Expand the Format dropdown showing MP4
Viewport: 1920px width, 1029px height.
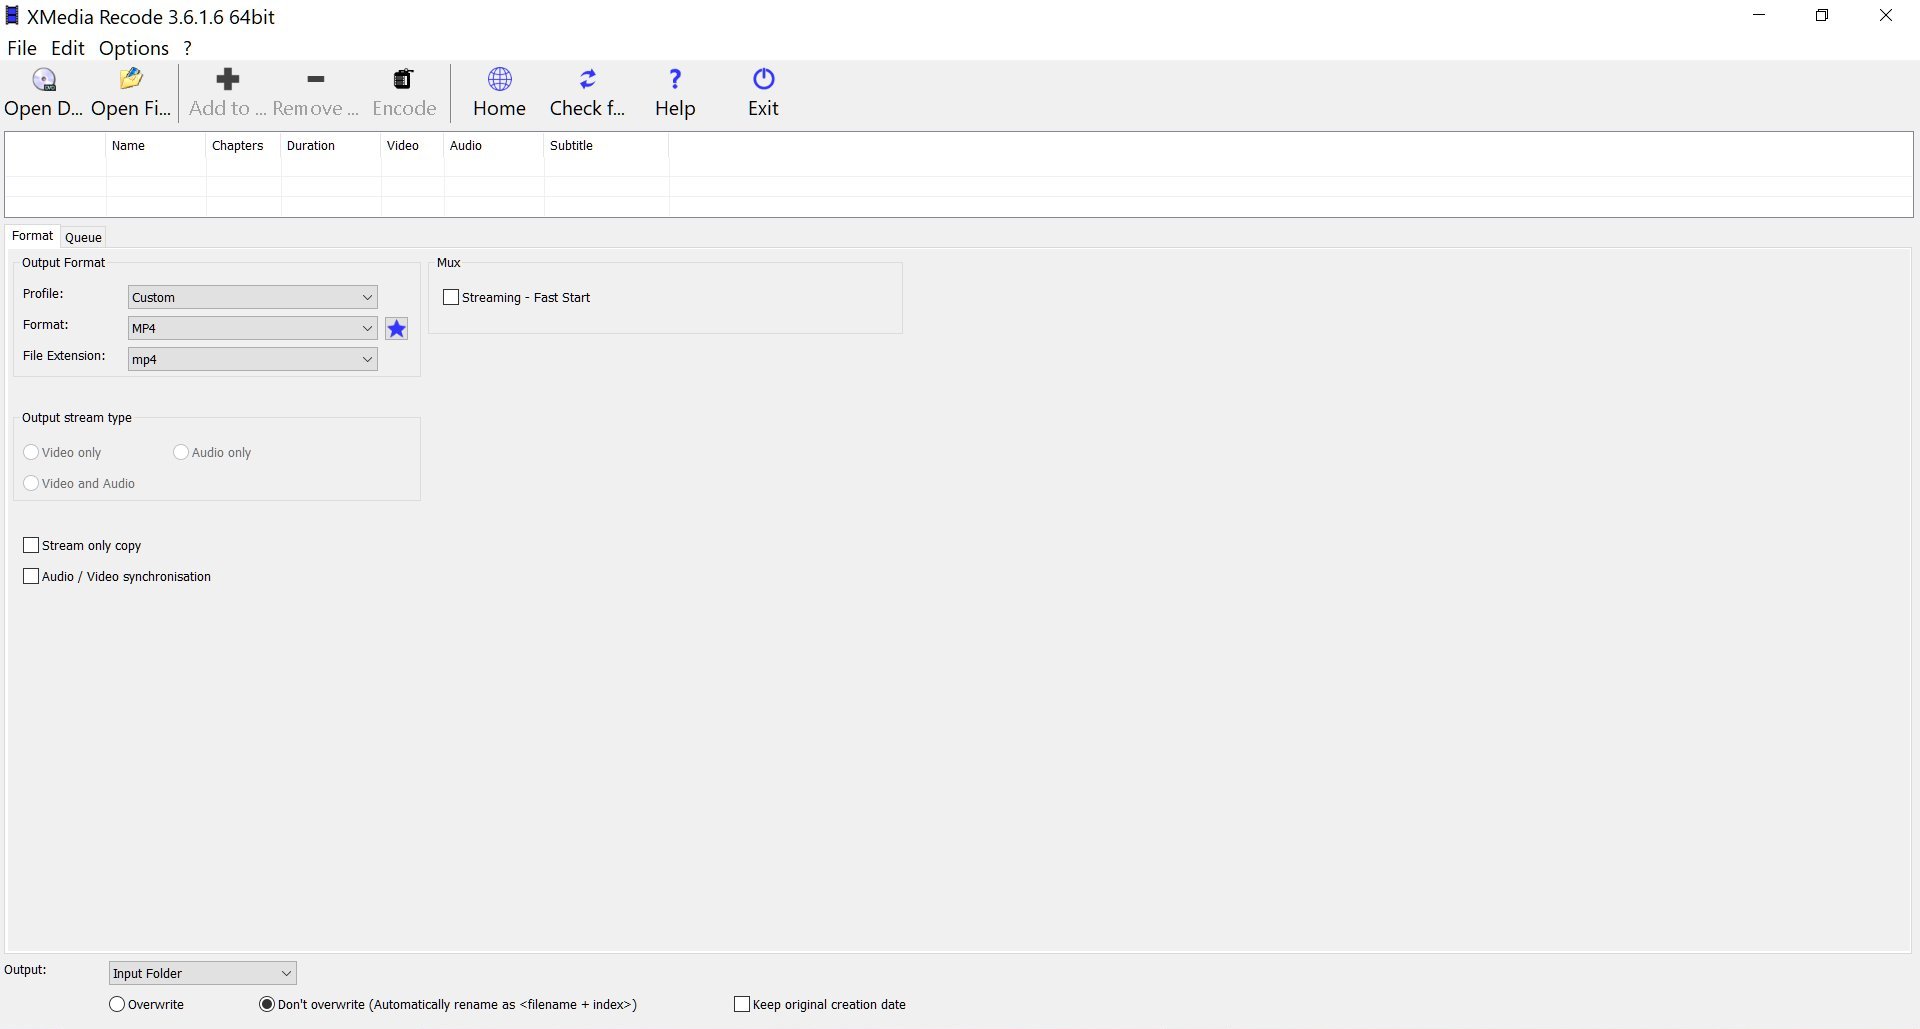click(252, 328)
